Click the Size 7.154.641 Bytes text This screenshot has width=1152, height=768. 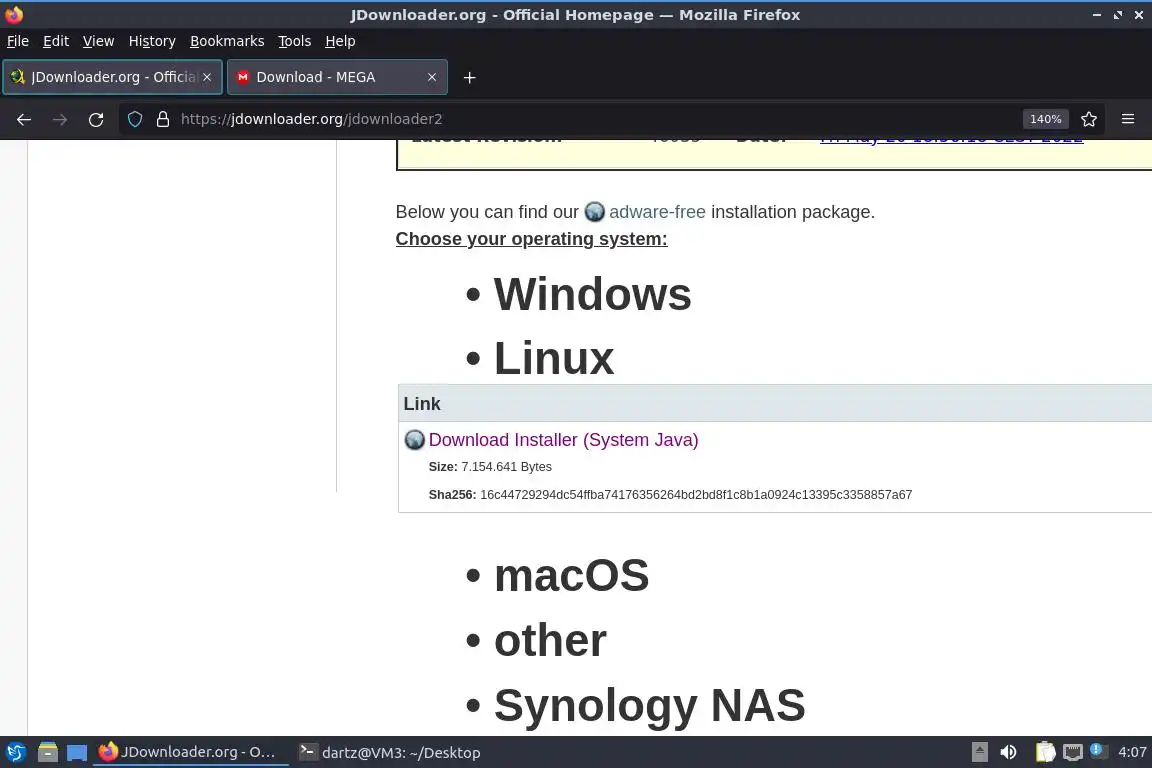(x=490, y=467)
